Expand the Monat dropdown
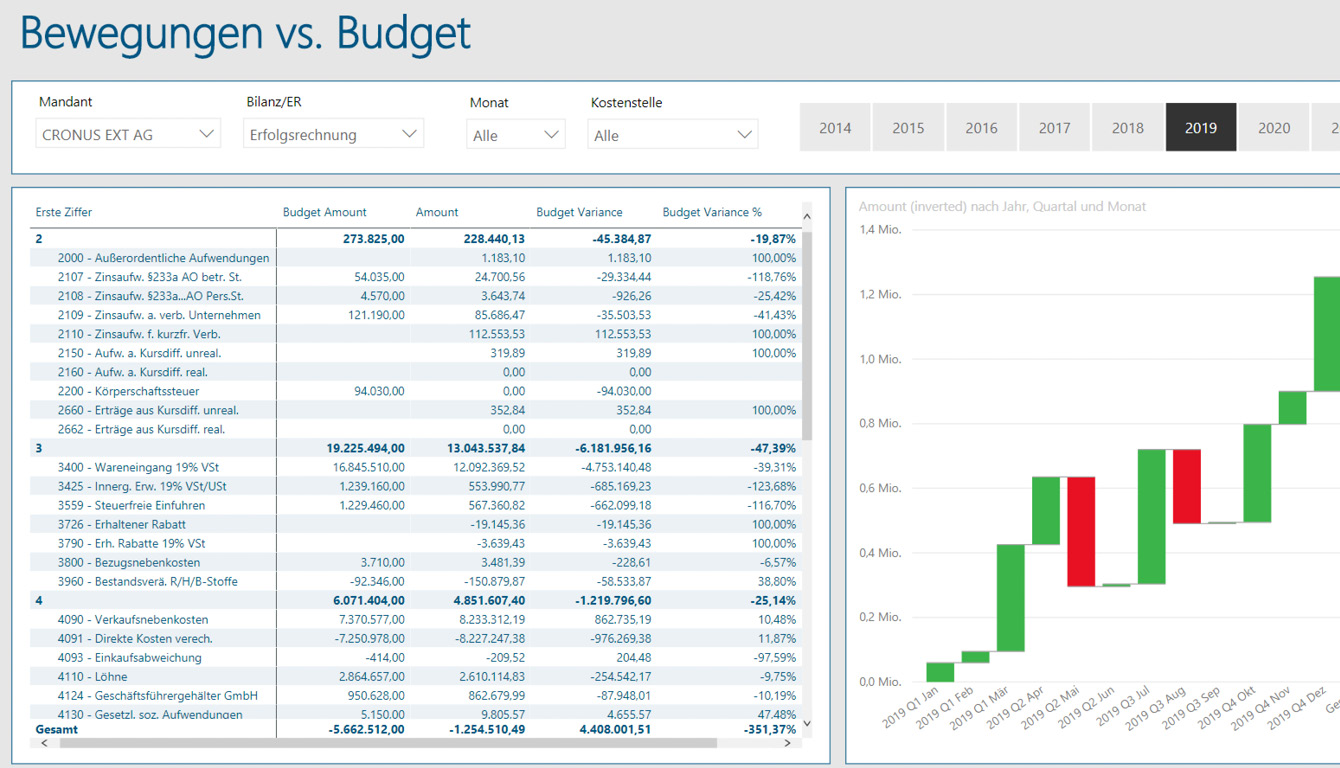Viewport: 1340px width, 768px height. click(516, 135)
